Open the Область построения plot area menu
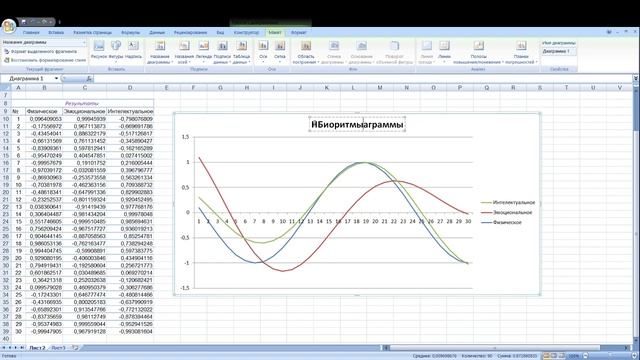Image resolution: width=640 pixels, height=360 pixels. pyautogui.click(x=306, y=52)
